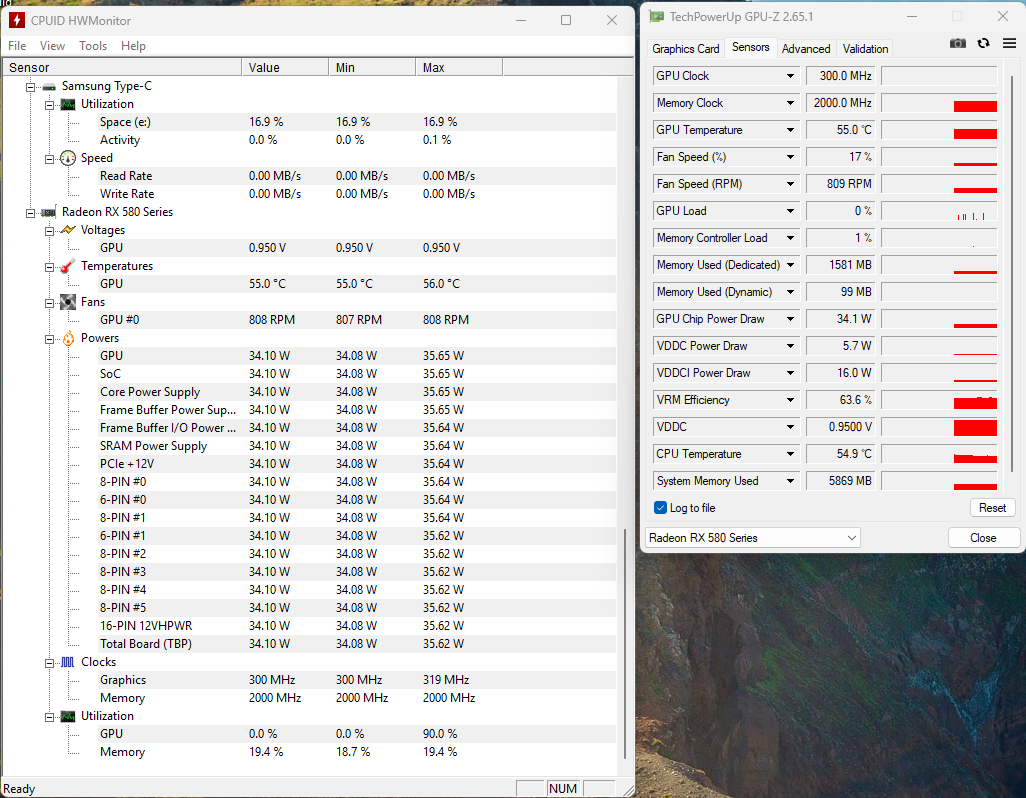Collapse the Radeon RX 580 Series node
This screenshot has height=798, width=1026.
(x=30, y=213)
